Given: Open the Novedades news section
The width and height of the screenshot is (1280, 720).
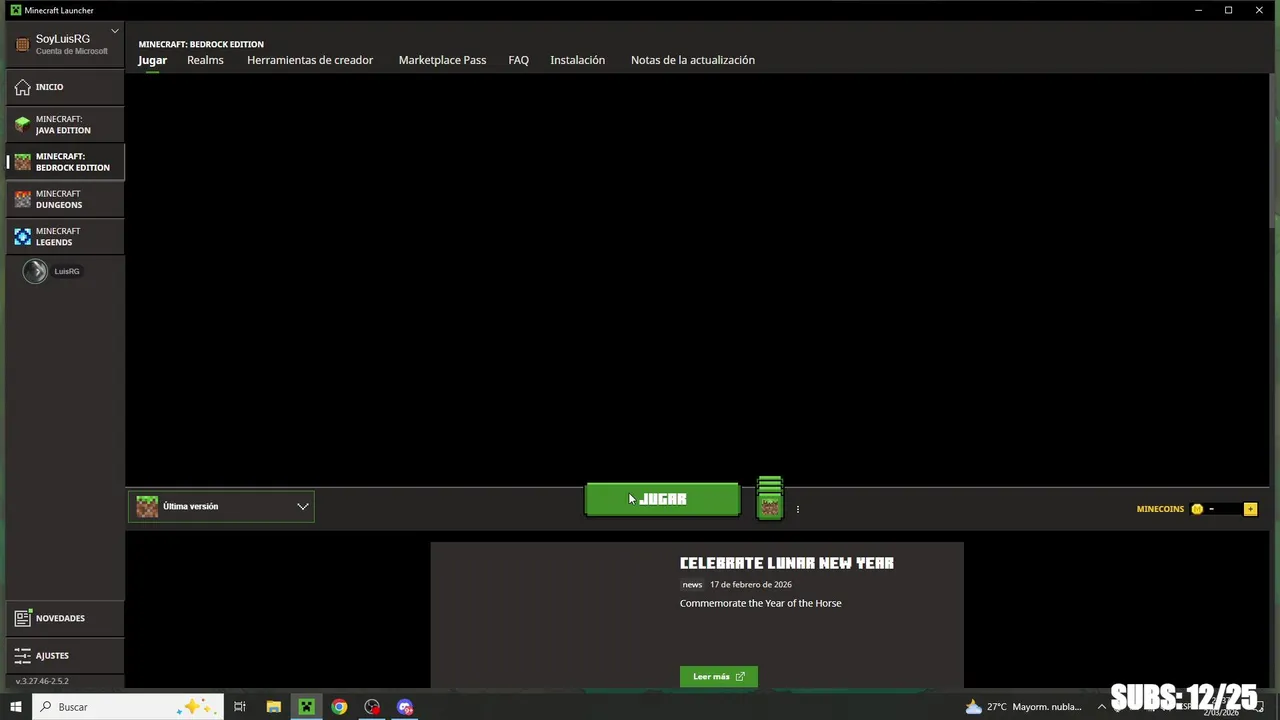Looking at the screenshot, I should [65, 618].
